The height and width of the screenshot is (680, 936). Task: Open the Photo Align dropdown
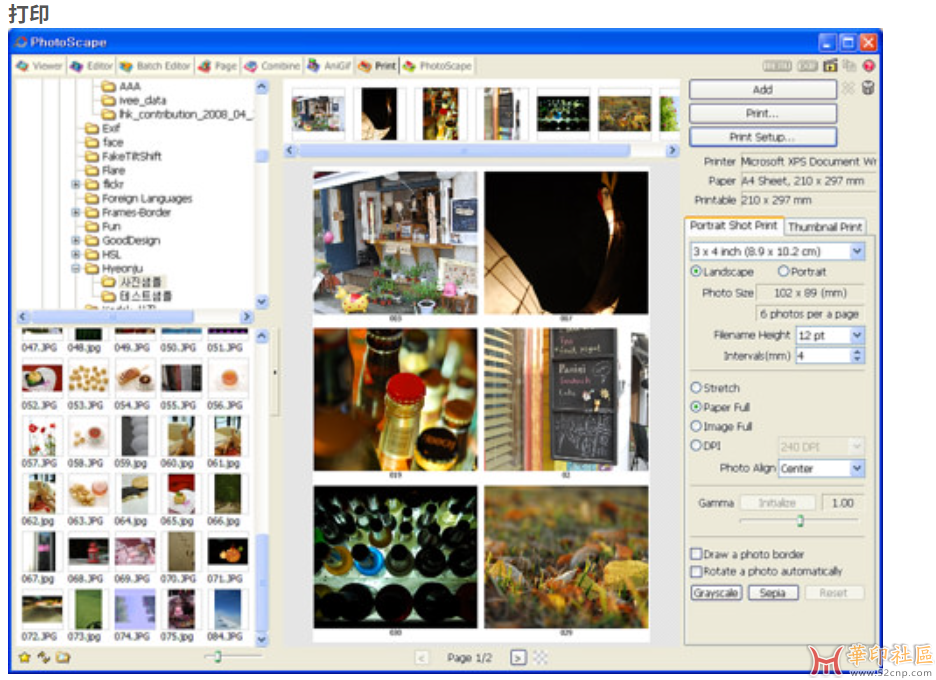[x=857, y=469]
